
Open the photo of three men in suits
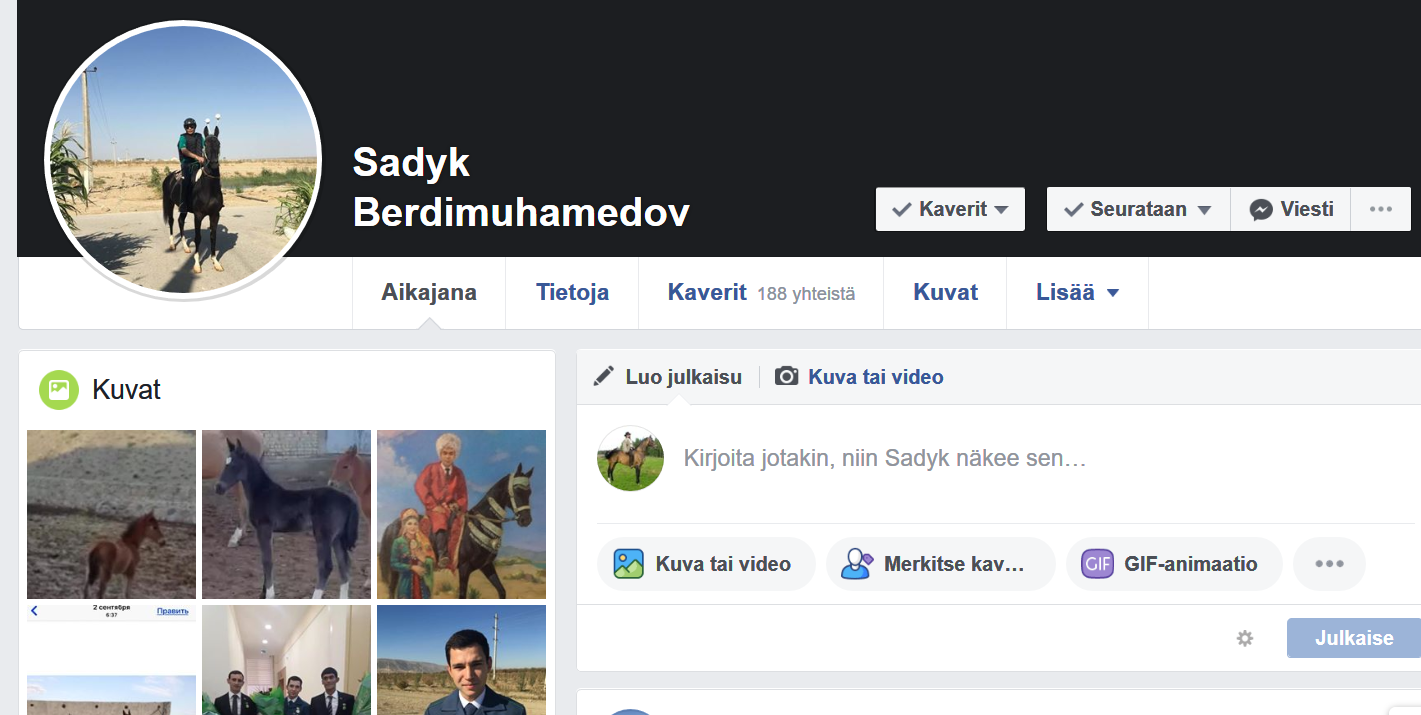[286, 660]
